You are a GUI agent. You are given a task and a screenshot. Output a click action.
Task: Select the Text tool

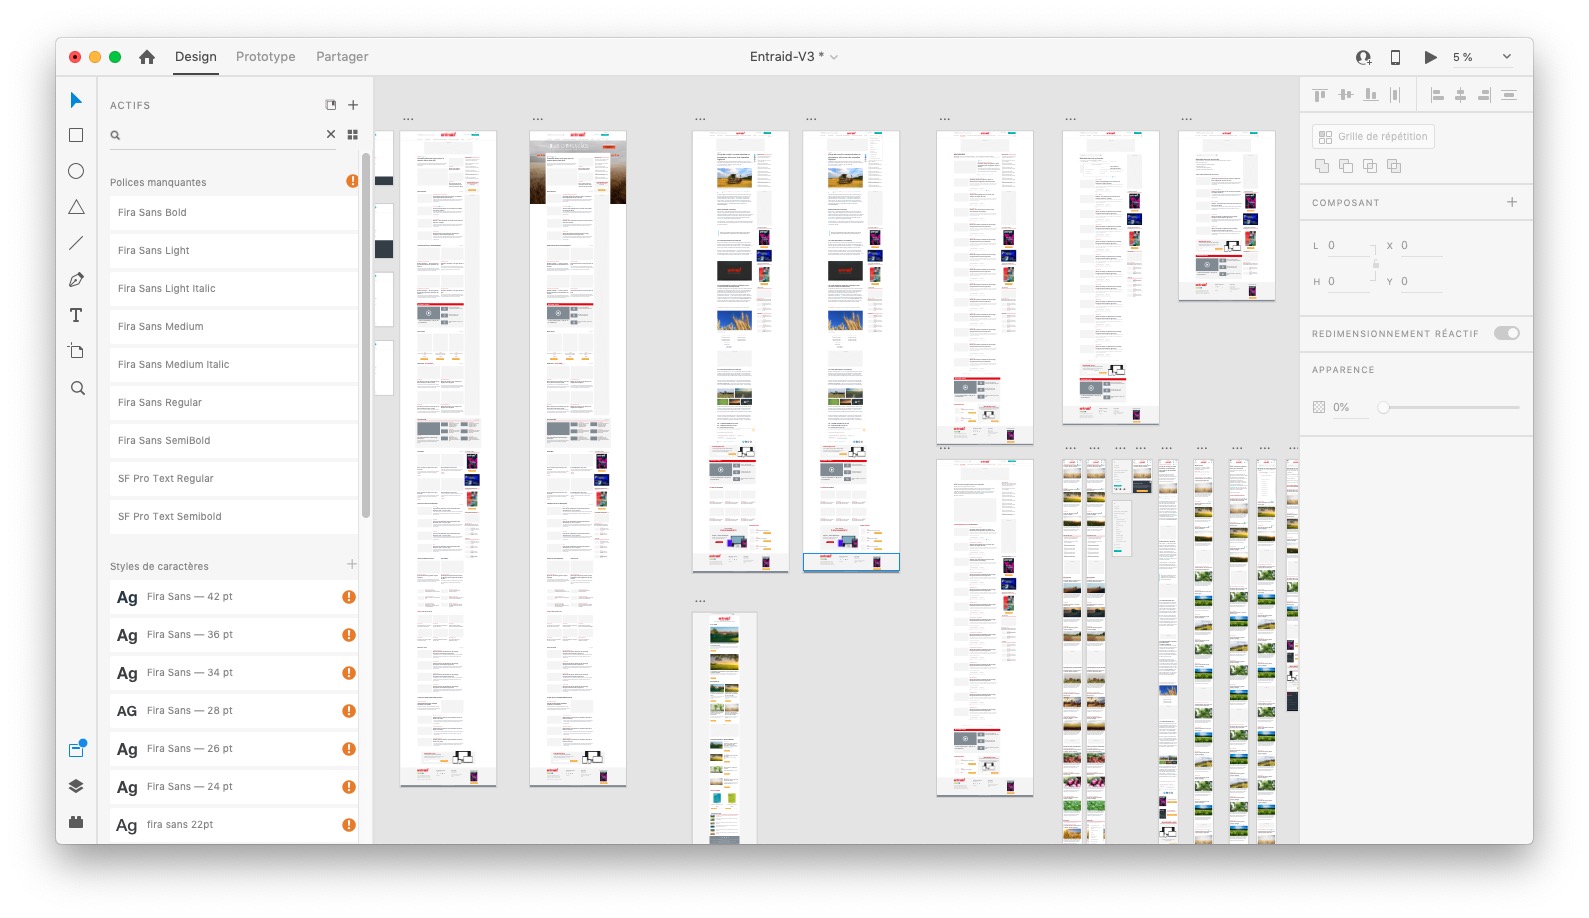(x=76, y=315)
